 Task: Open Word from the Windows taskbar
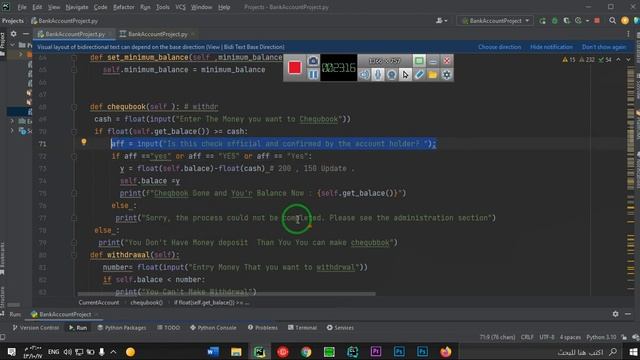[x=213, y=352]
